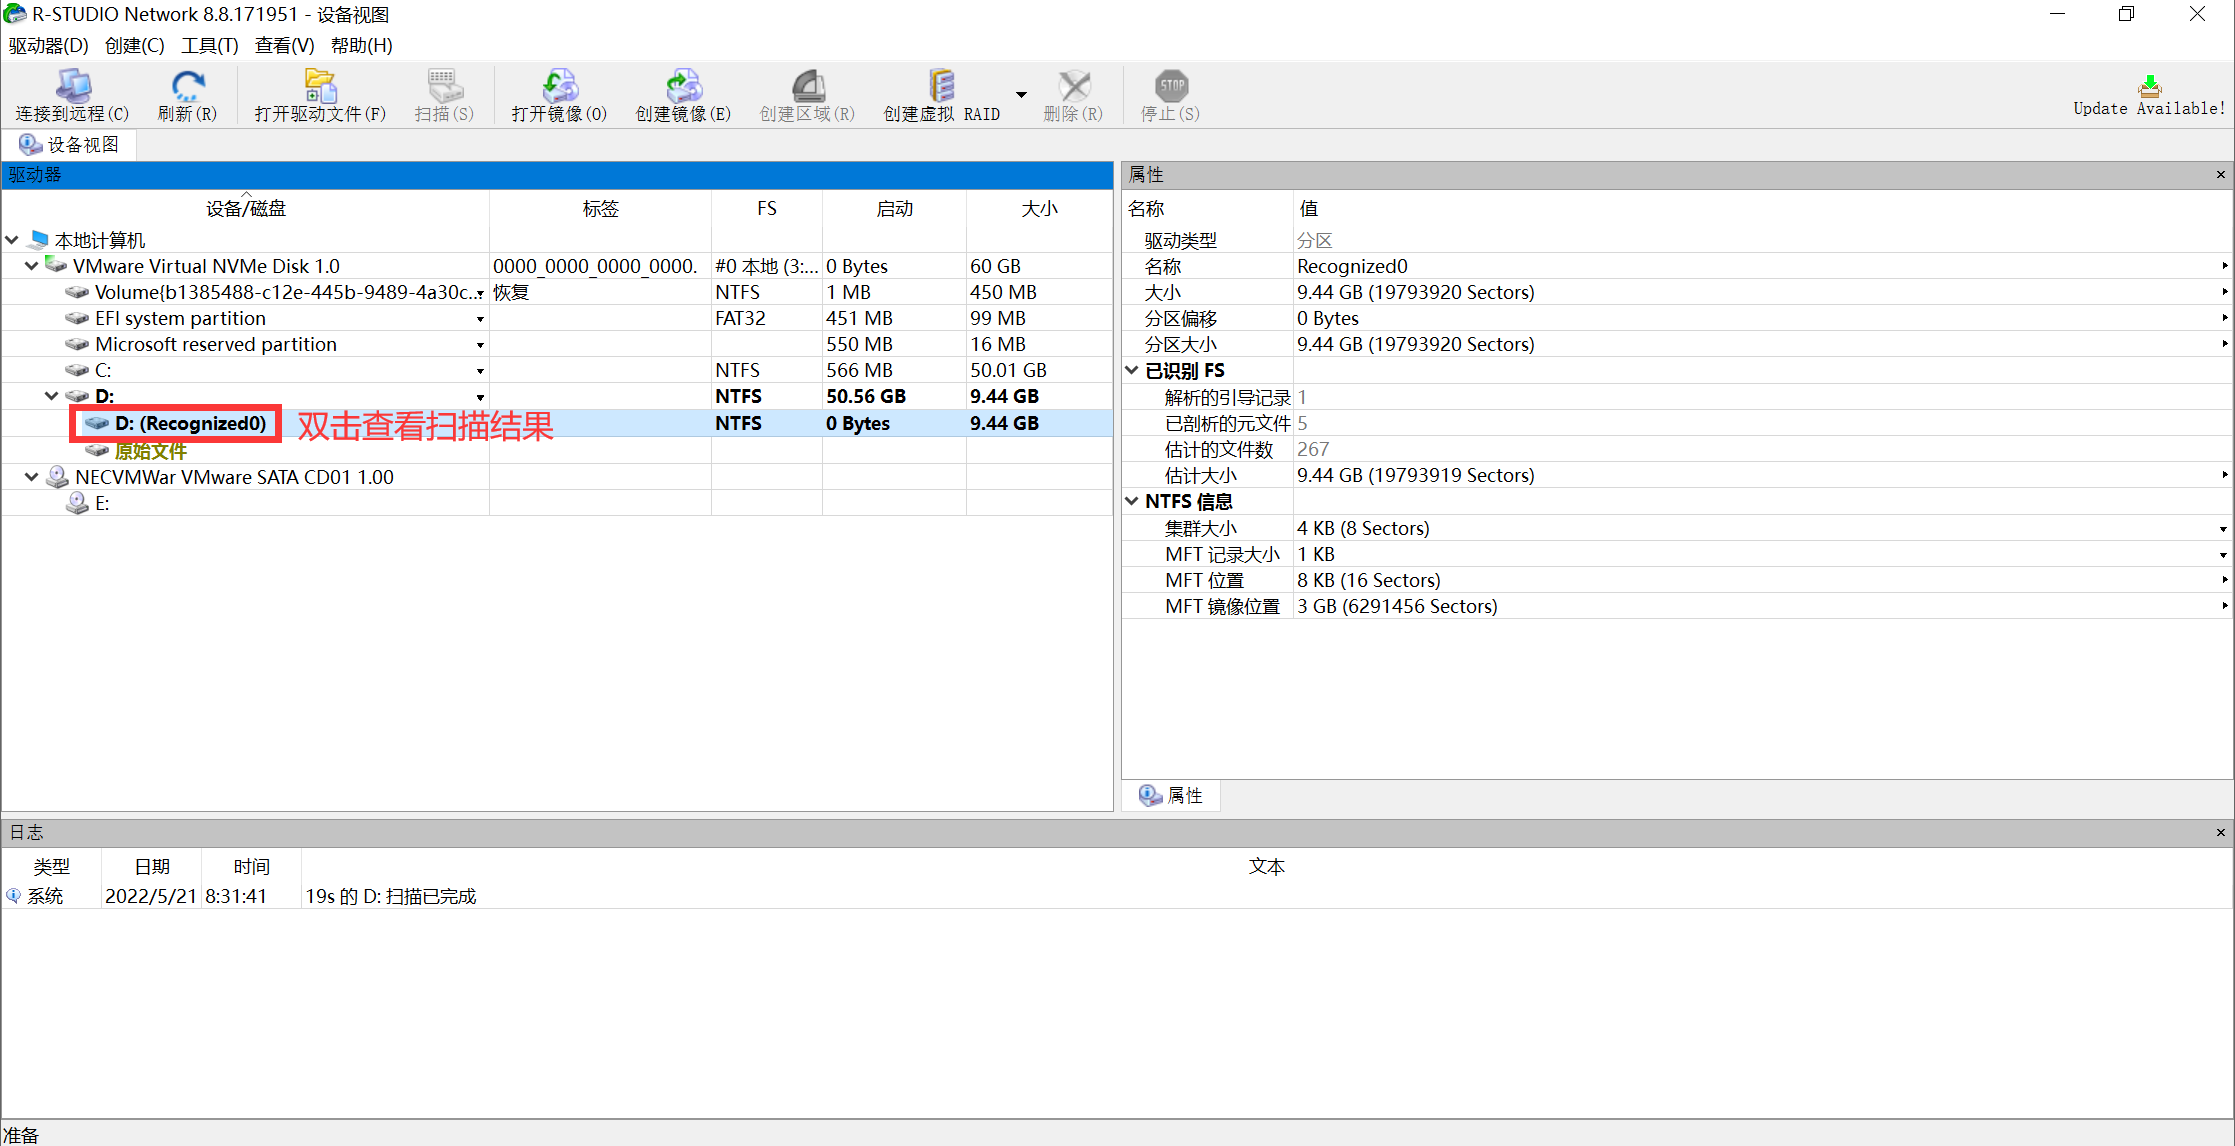This screenshot has width=2235, height=1146.
Task: Click the VMware SATA CD01 drive icon
Action: (58, 477)
